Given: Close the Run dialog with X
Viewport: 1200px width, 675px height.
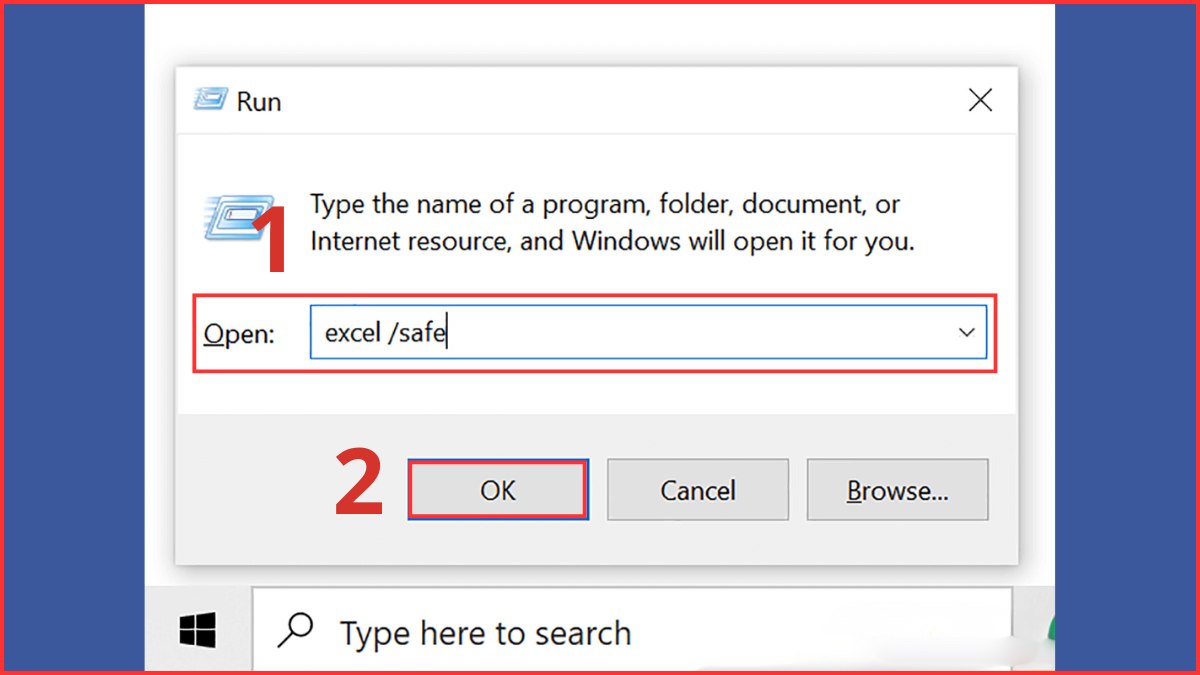Looking at the screenshot, I should [x=980, y=100].
